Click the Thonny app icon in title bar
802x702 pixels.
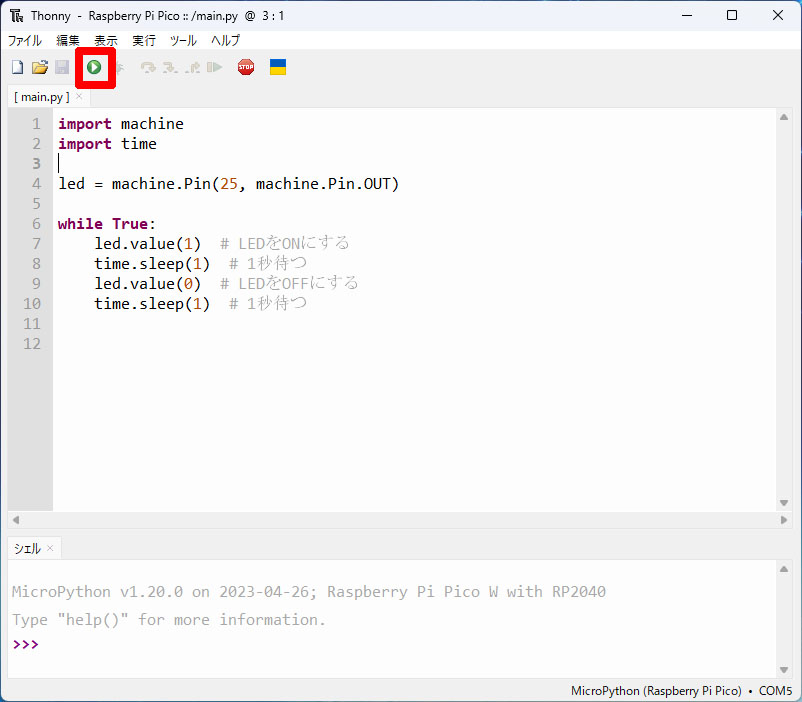pyautogui.click(x=16, y=16)
